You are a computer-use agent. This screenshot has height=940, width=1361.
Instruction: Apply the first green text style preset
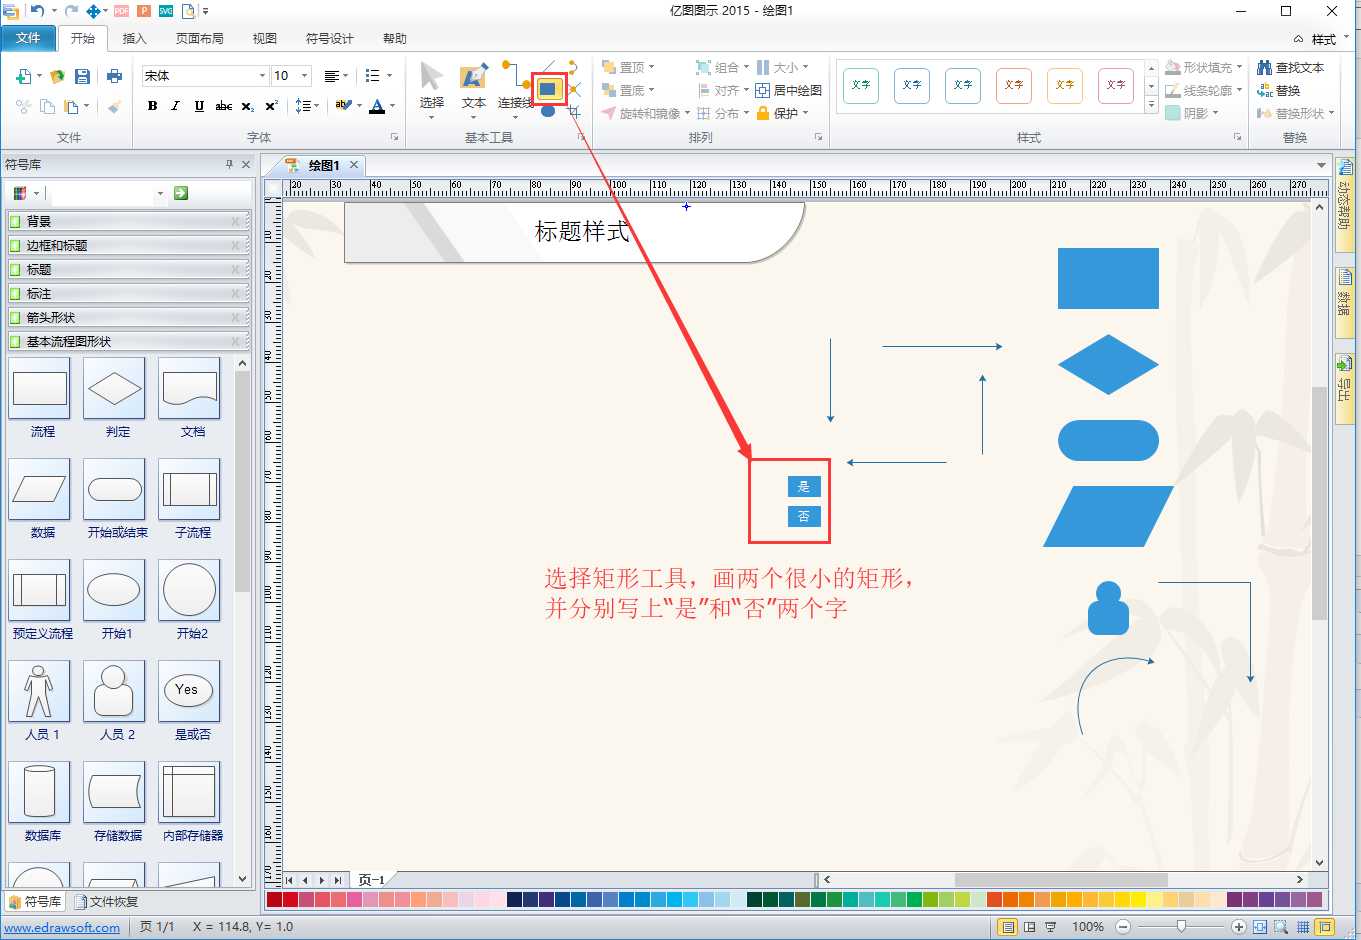(x=861, y=86)
